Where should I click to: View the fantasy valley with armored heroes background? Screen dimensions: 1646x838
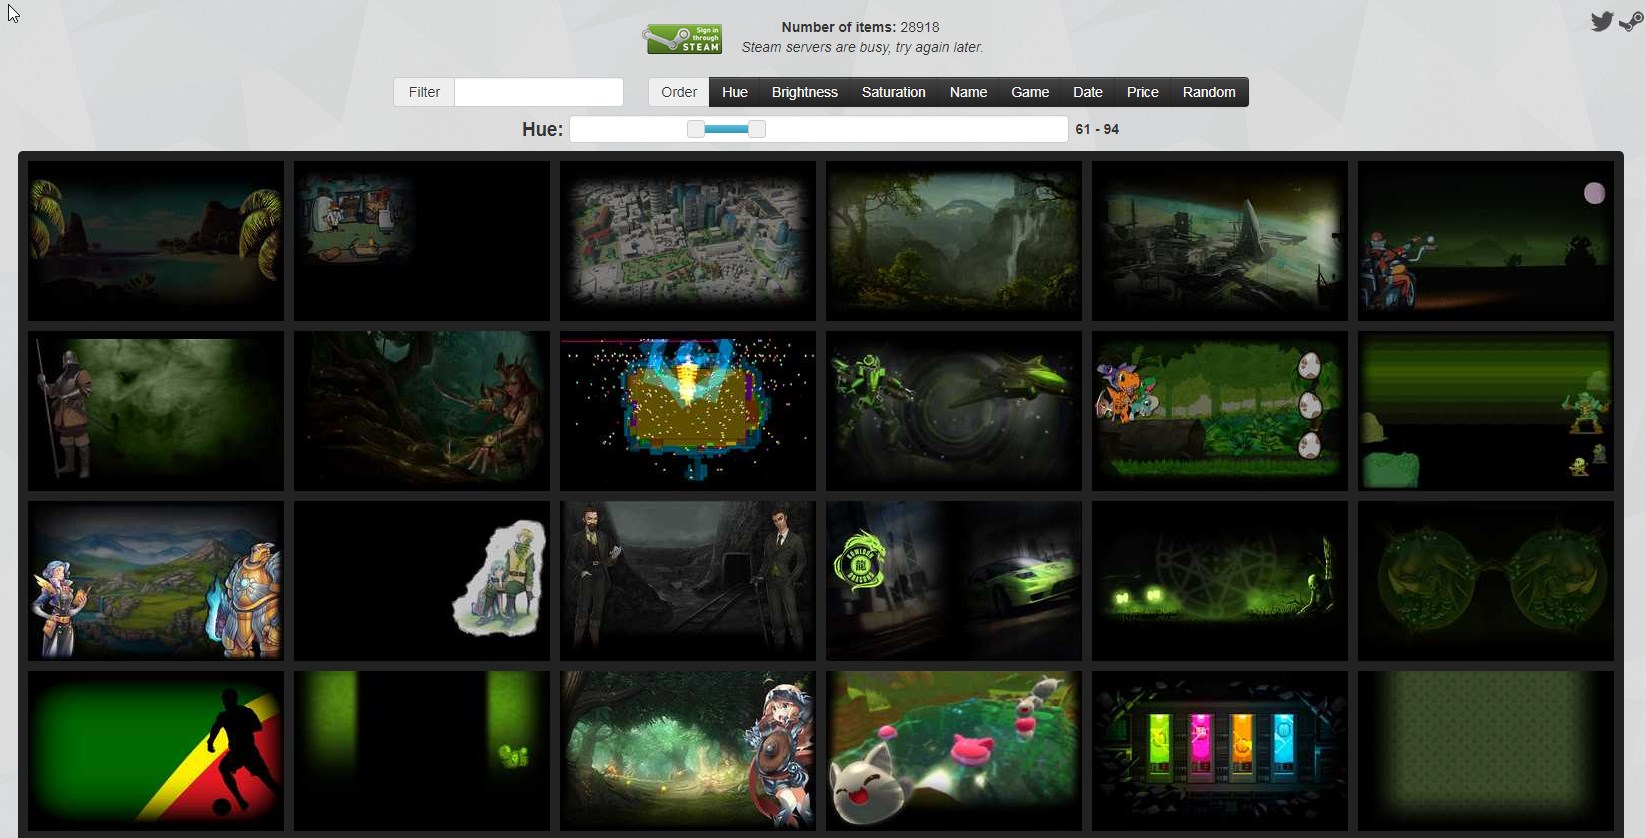coord(156,581)
